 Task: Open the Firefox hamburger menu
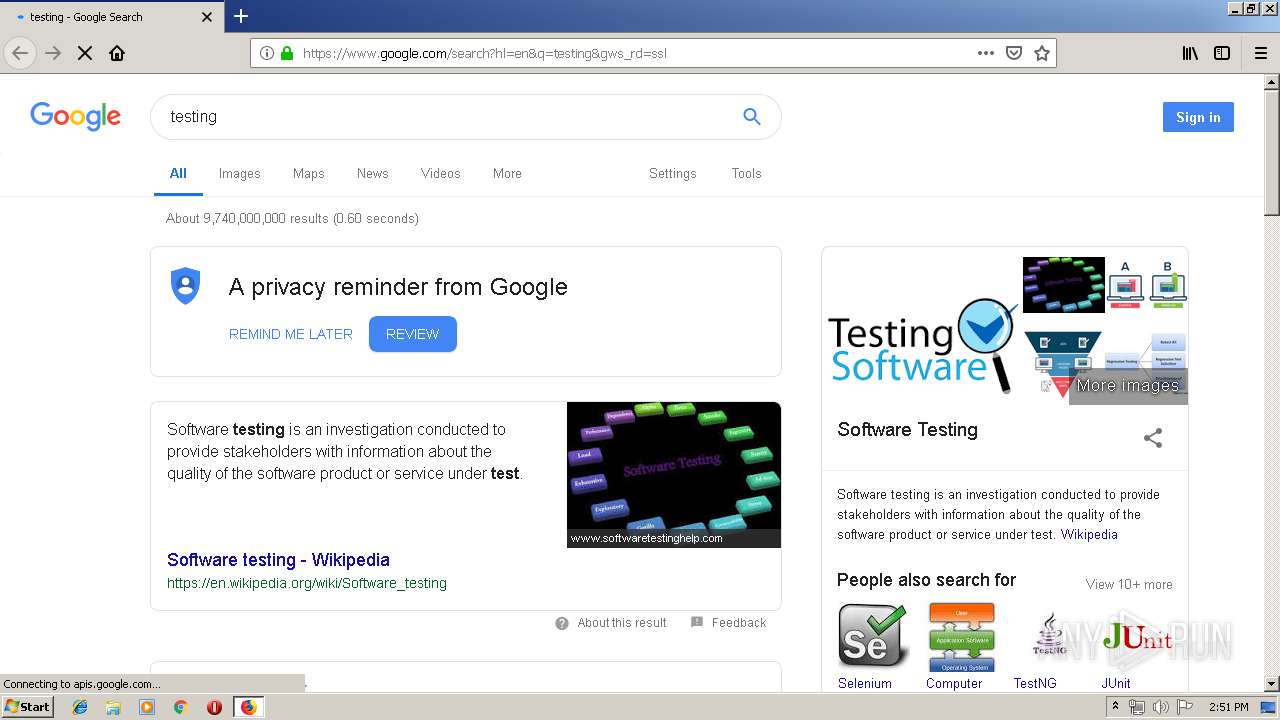pyautogui.click(x=1261, y=53)
